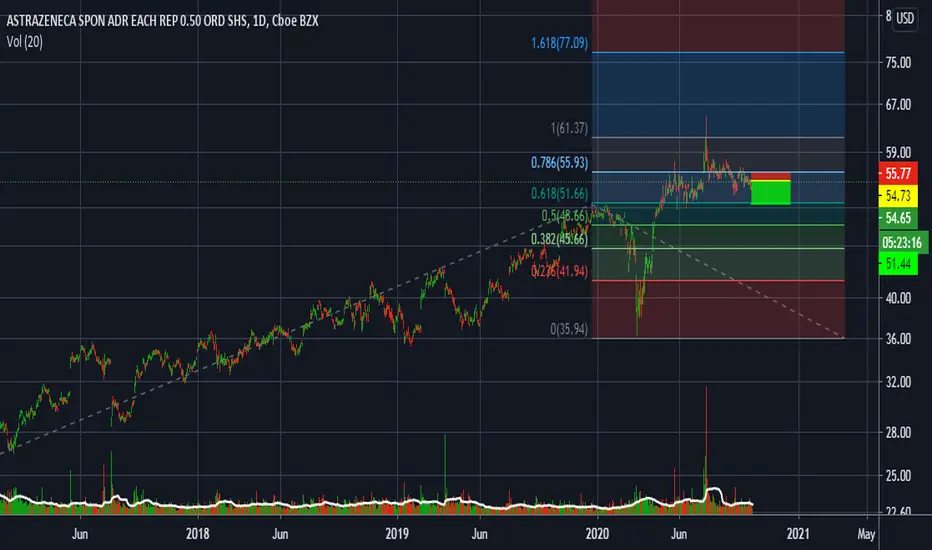The width and height of the screenshot is (932, 550).
Task: Click the 40.00 price axis label
Action: [x=898, y=298]
